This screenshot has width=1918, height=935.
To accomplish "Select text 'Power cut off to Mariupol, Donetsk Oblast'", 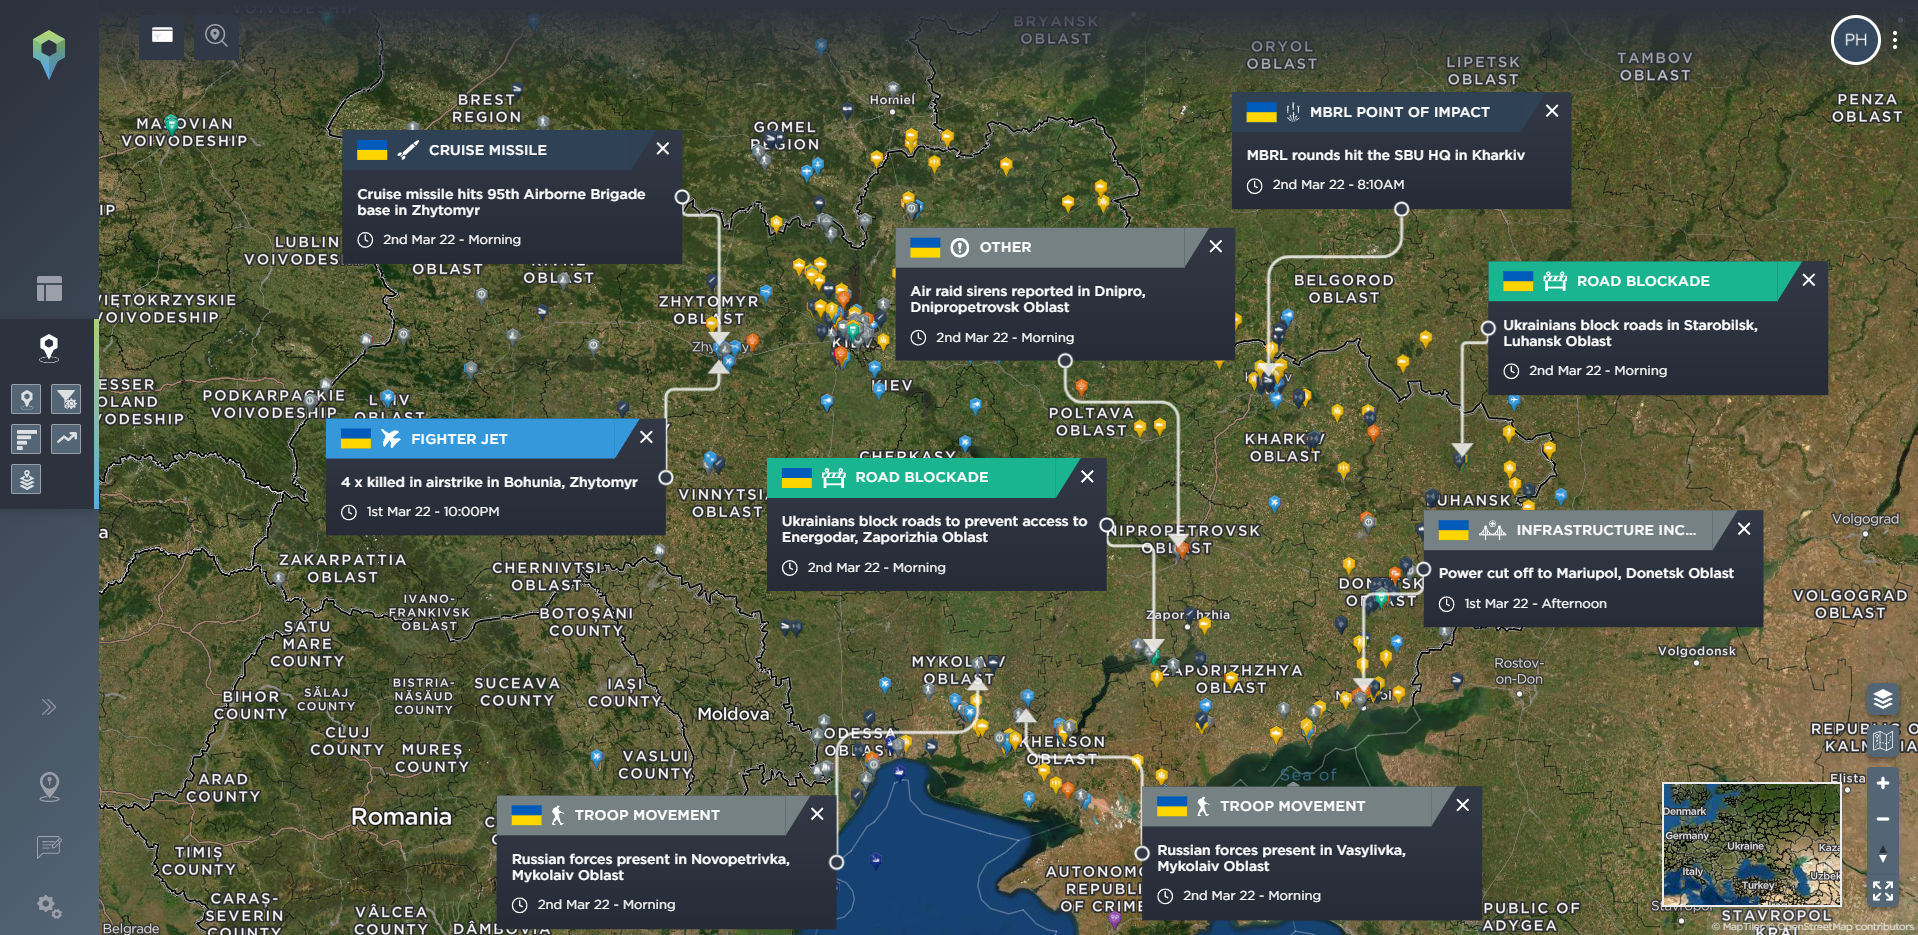I will pyautogui.click(x=1586, y=573).
